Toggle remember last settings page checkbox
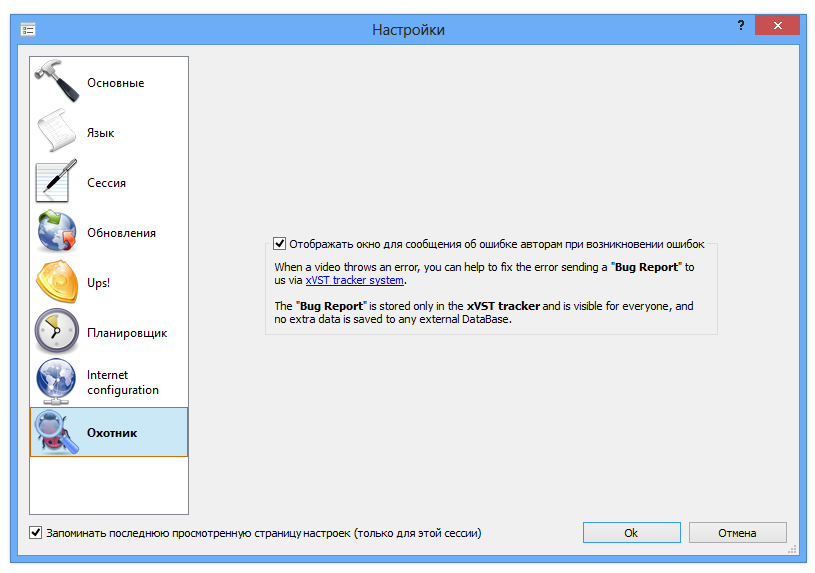 [x=35, y=532]
